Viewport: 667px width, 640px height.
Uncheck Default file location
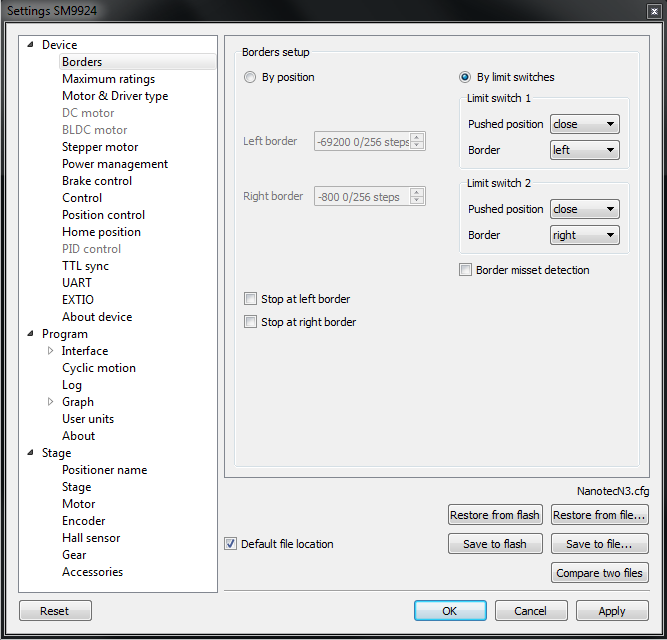[x=231, y=544]
